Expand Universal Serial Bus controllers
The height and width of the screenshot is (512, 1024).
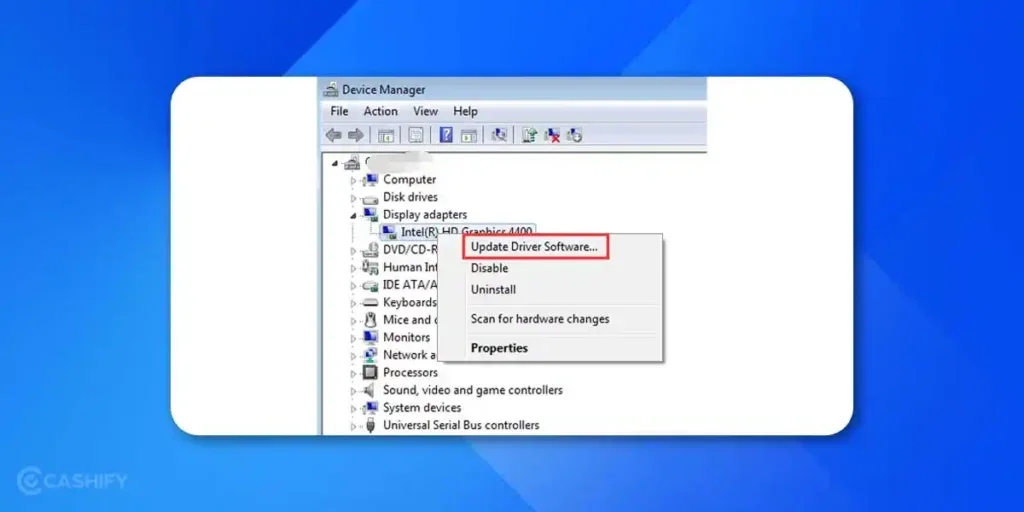point(354,426)
